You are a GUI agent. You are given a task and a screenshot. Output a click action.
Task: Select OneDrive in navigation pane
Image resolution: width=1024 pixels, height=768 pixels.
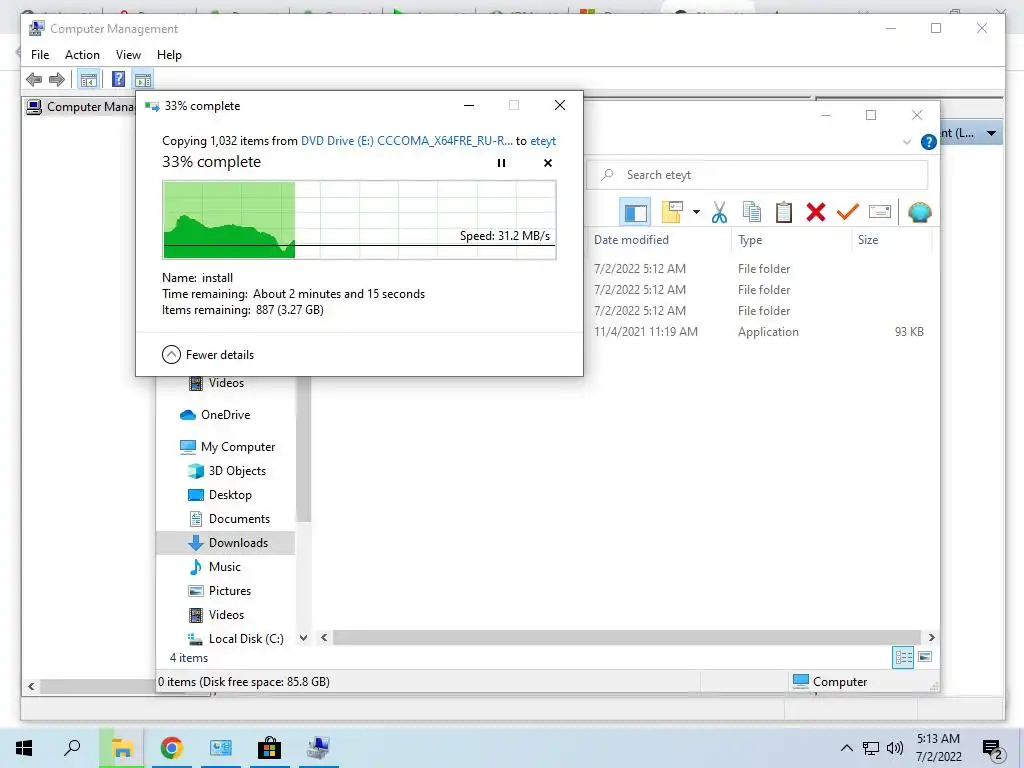click(225, 415)
